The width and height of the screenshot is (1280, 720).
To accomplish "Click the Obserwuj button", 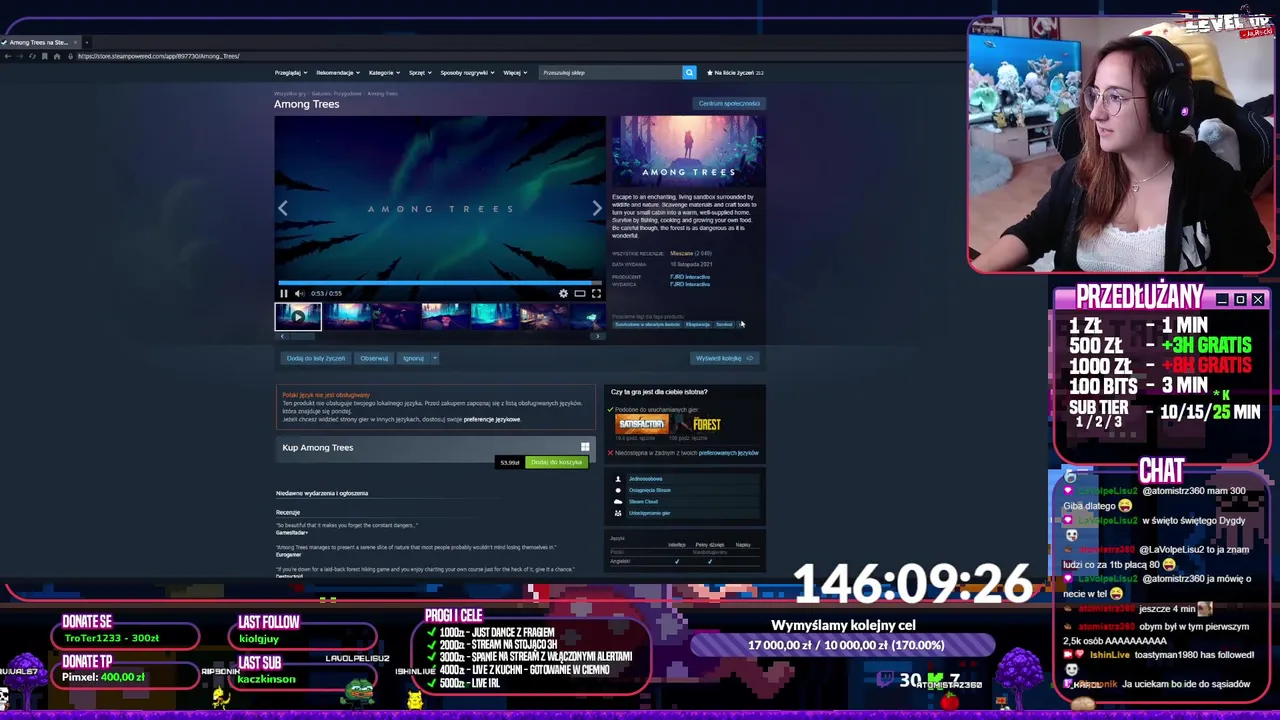I will pyautogui.click(x=374, y=358).
